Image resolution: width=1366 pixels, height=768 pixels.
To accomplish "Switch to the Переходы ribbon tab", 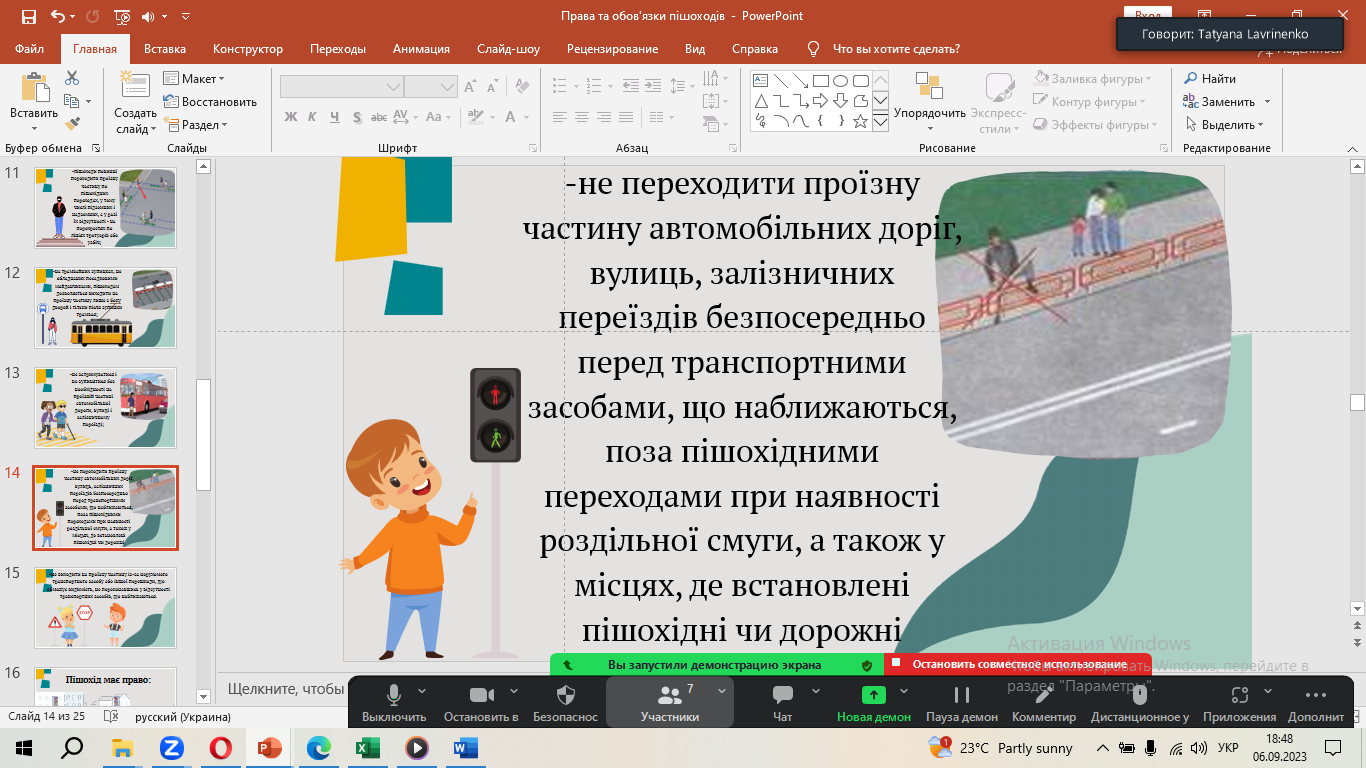I will [338, 49].
